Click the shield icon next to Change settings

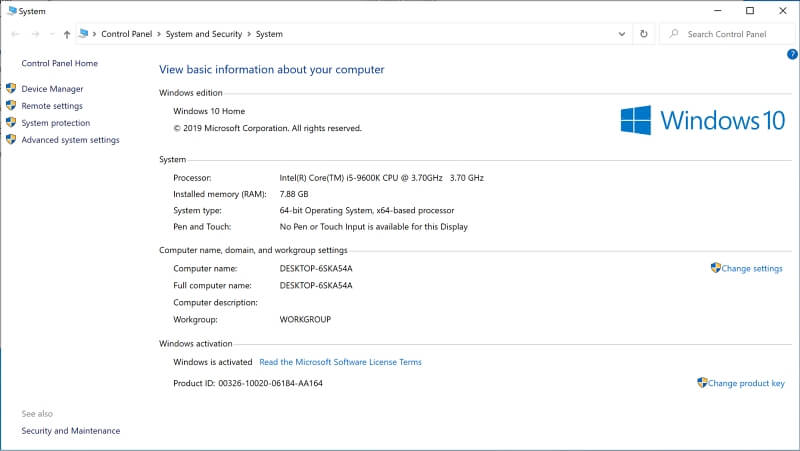point(715,268)
